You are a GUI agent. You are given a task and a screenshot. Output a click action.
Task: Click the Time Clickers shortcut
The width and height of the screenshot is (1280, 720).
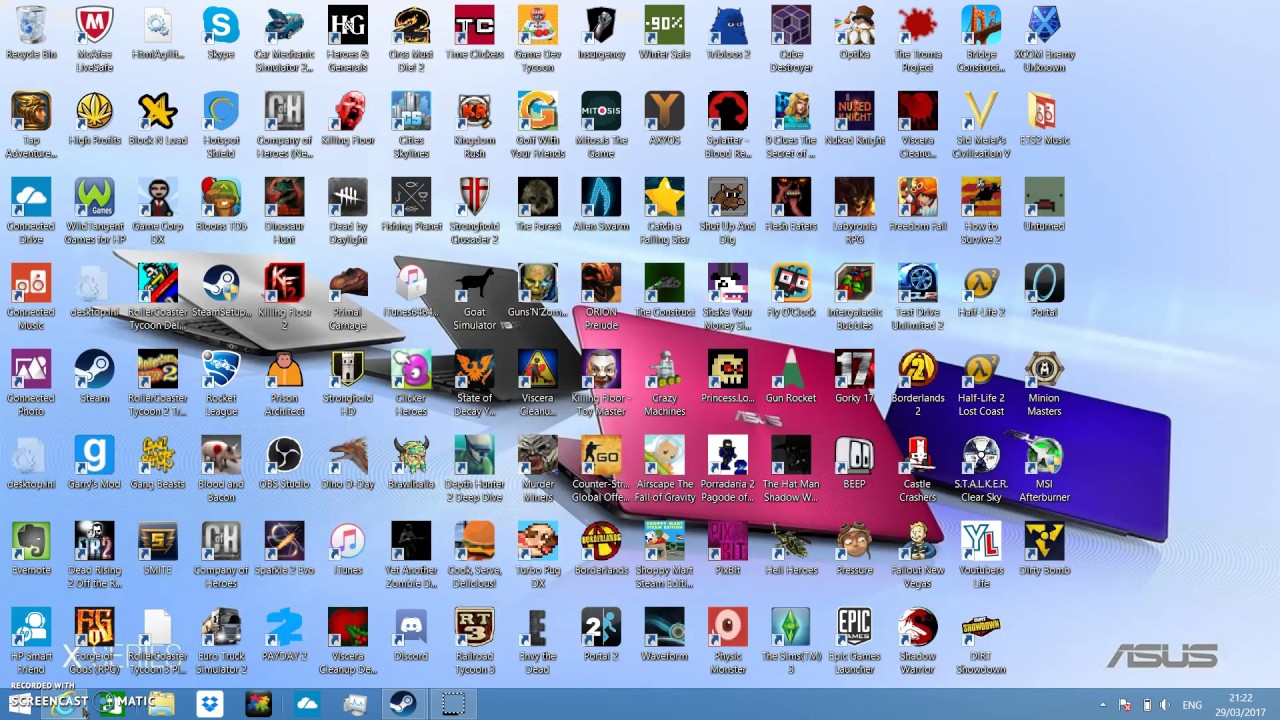pyautogui.click(x=474, y=33)
